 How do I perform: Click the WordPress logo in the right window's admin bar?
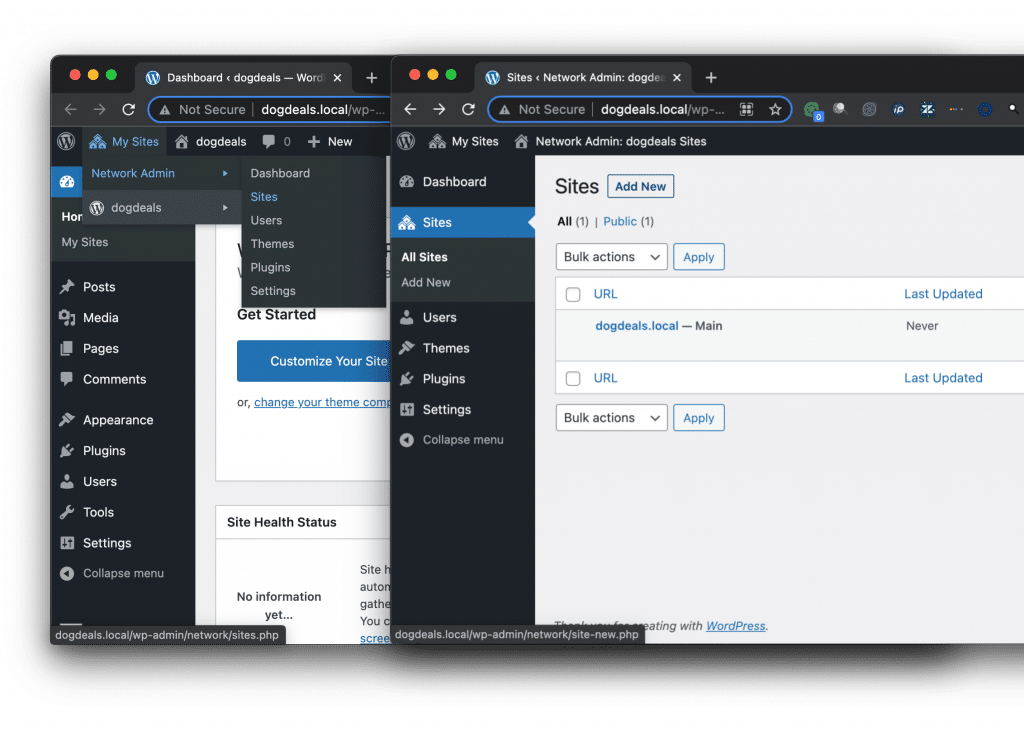pyautogui.click(x=406, y=141)
